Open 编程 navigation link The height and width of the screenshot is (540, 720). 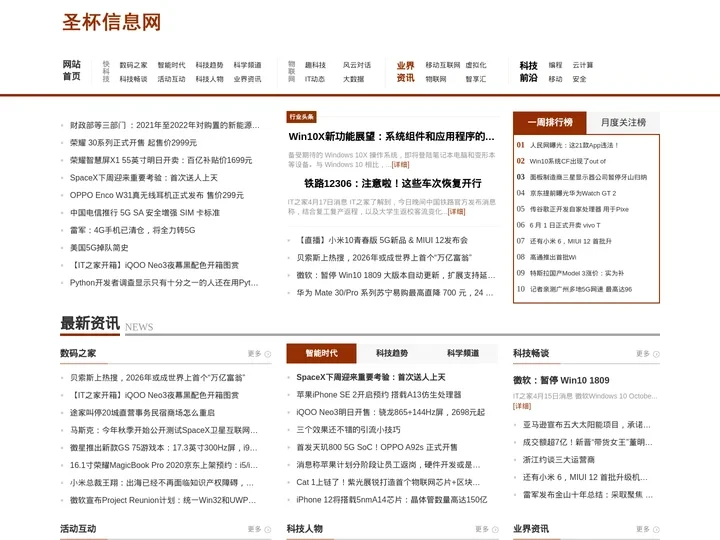click(555, 65)
